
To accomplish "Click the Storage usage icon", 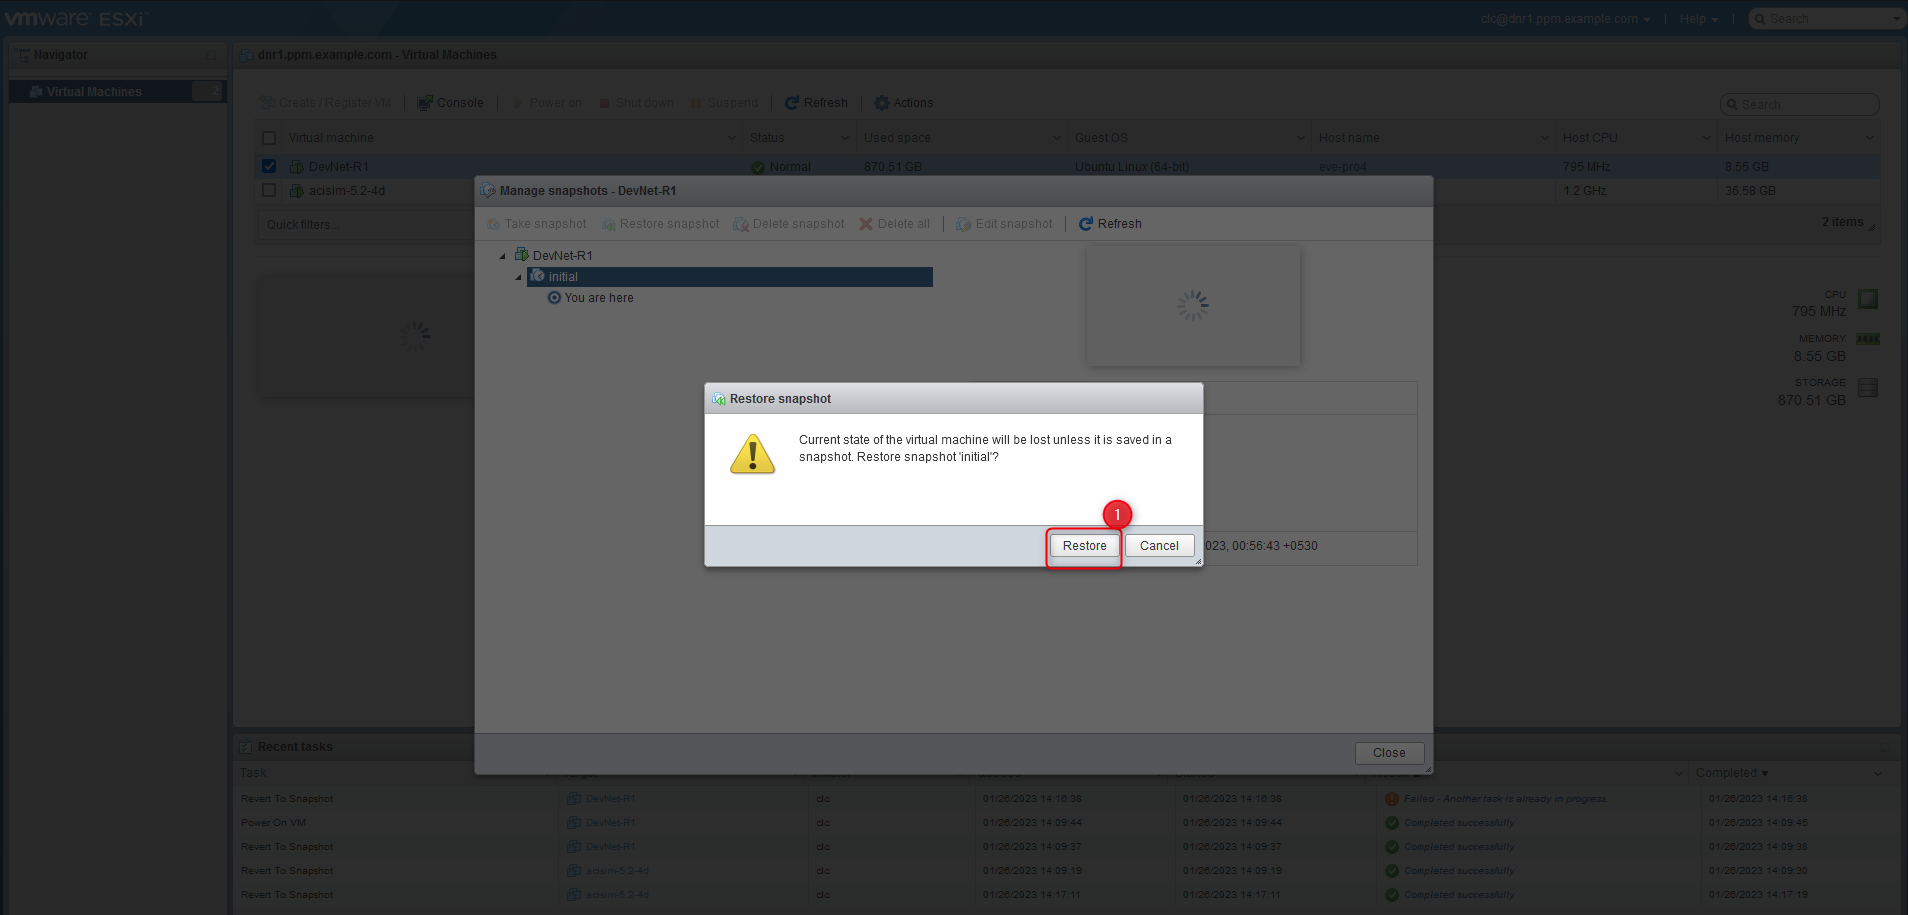I will 1868,388.
